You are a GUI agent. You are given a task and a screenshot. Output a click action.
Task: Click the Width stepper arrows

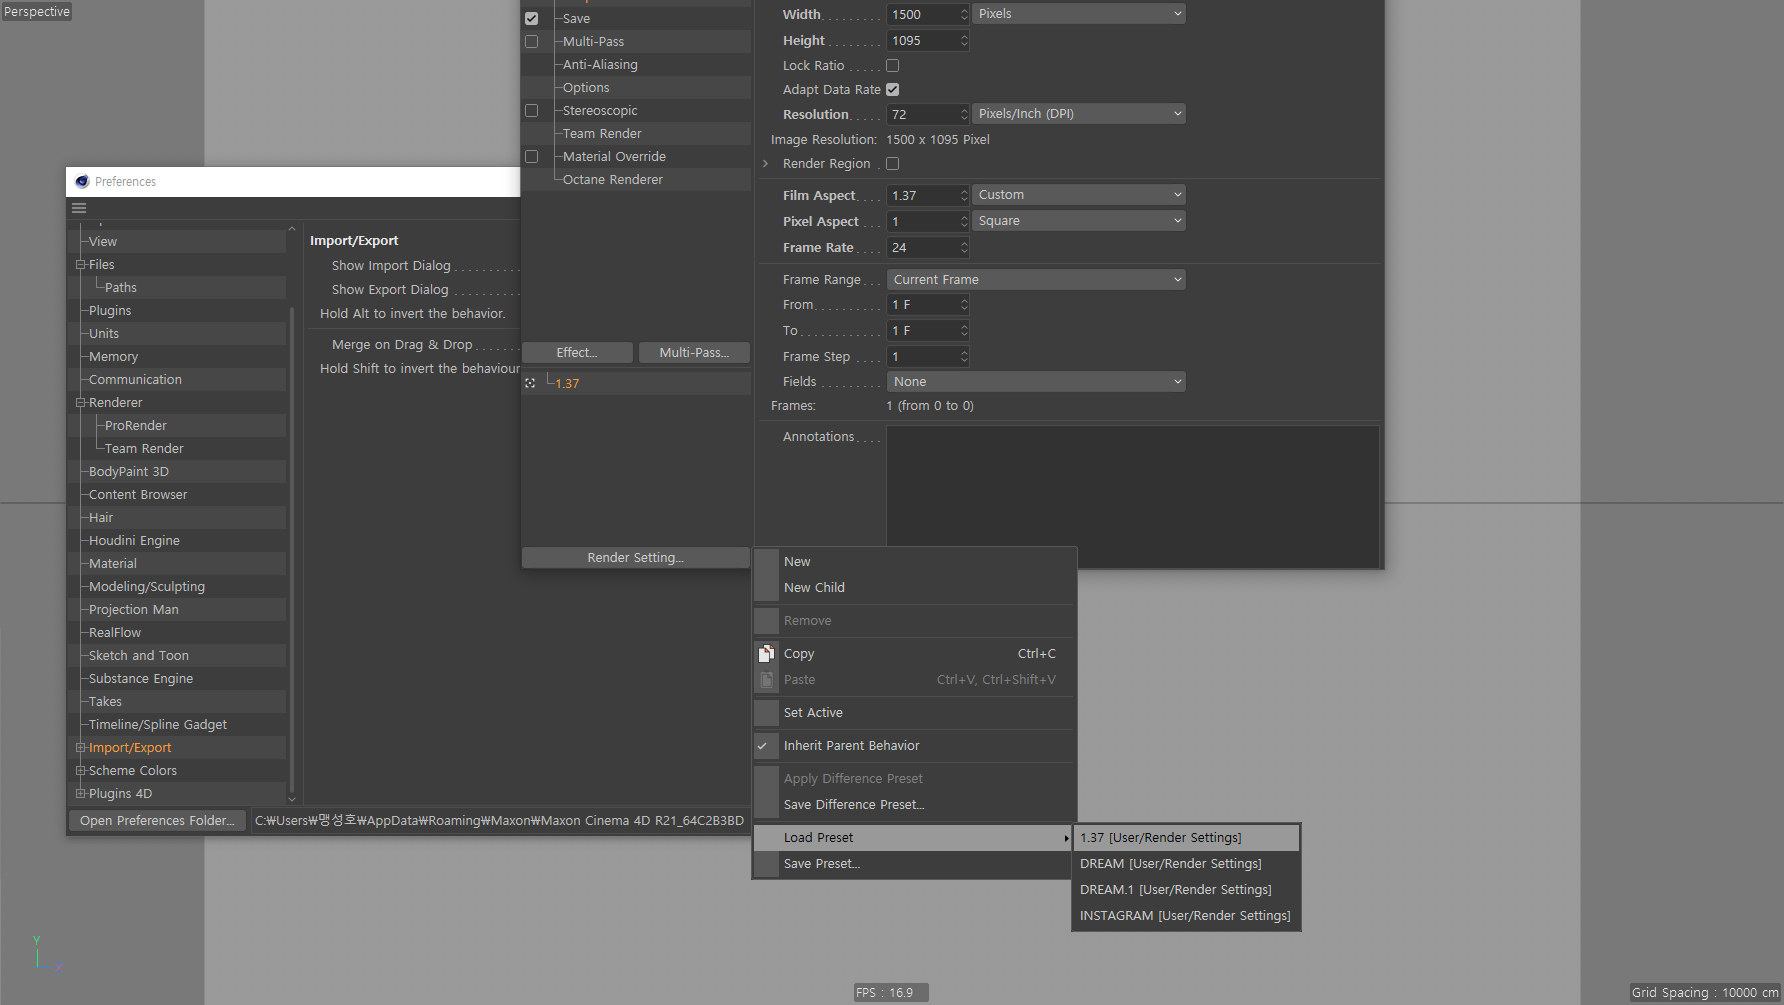964,14
